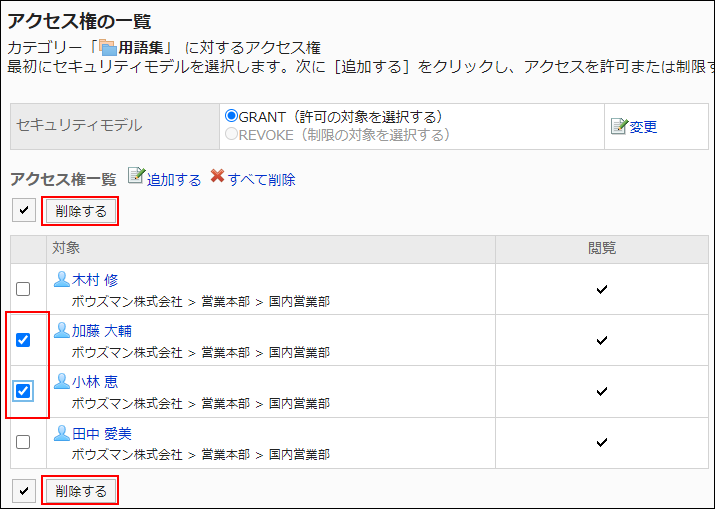The image size is (715, 509).
Task: Open the 木村 修 user link
Action: 95,280
